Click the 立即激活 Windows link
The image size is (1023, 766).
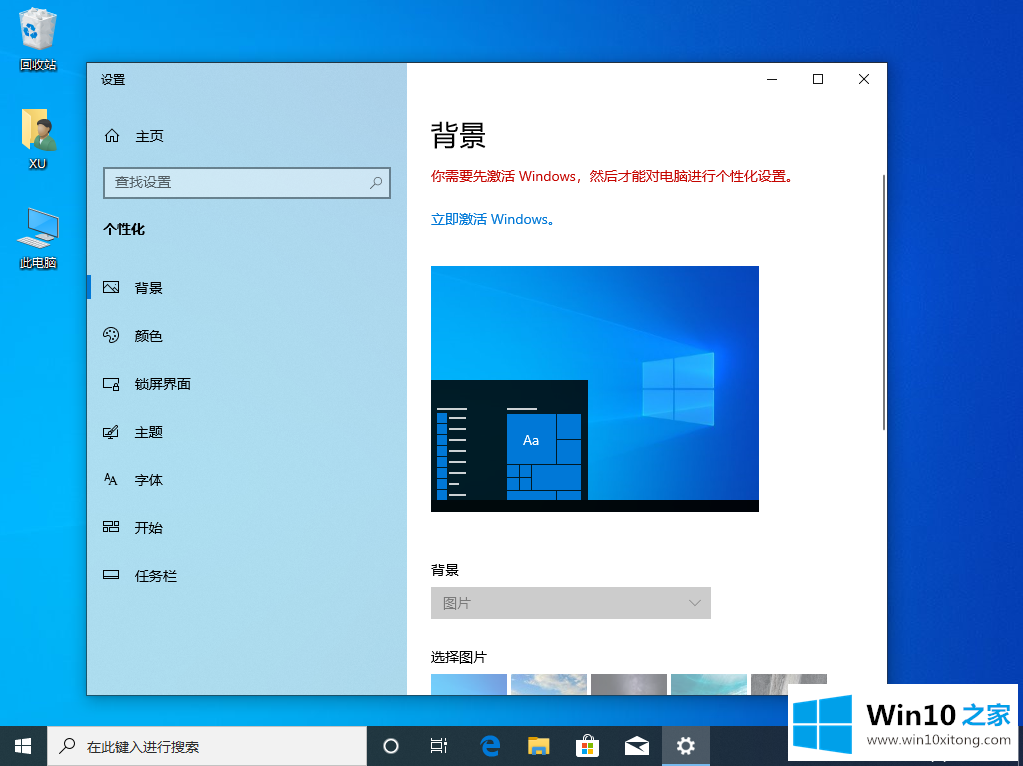point(493,219)
